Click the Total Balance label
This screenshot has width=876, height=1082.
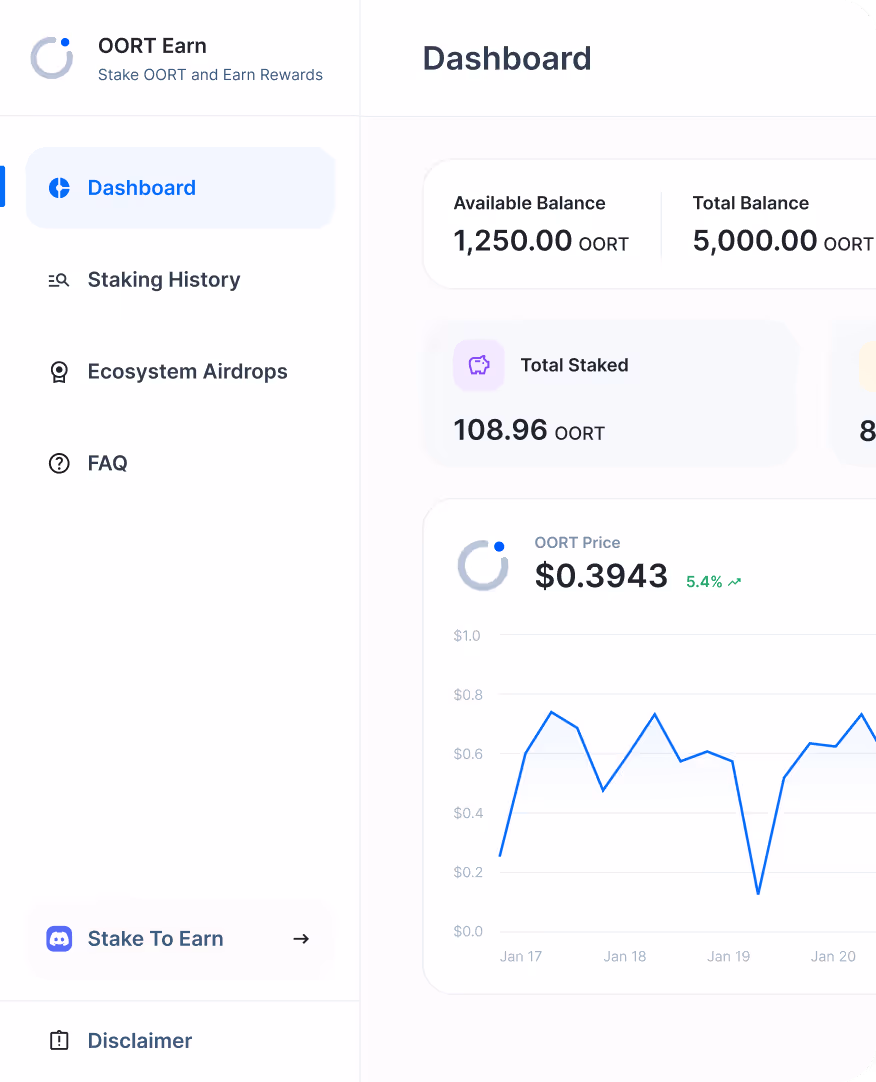tap(751, 203)
